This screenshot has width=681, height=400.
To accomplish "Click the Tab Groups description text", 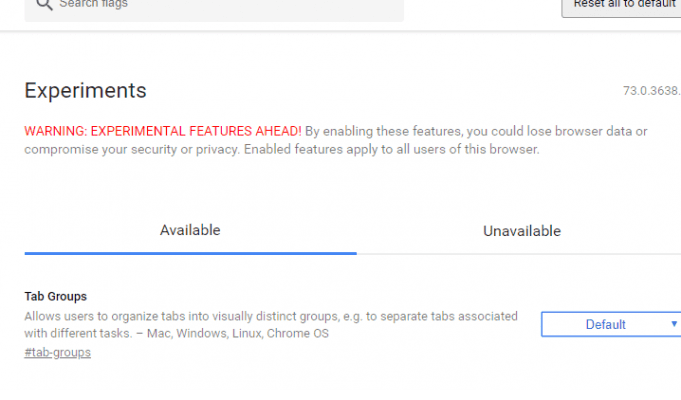I will coord(271,324).
